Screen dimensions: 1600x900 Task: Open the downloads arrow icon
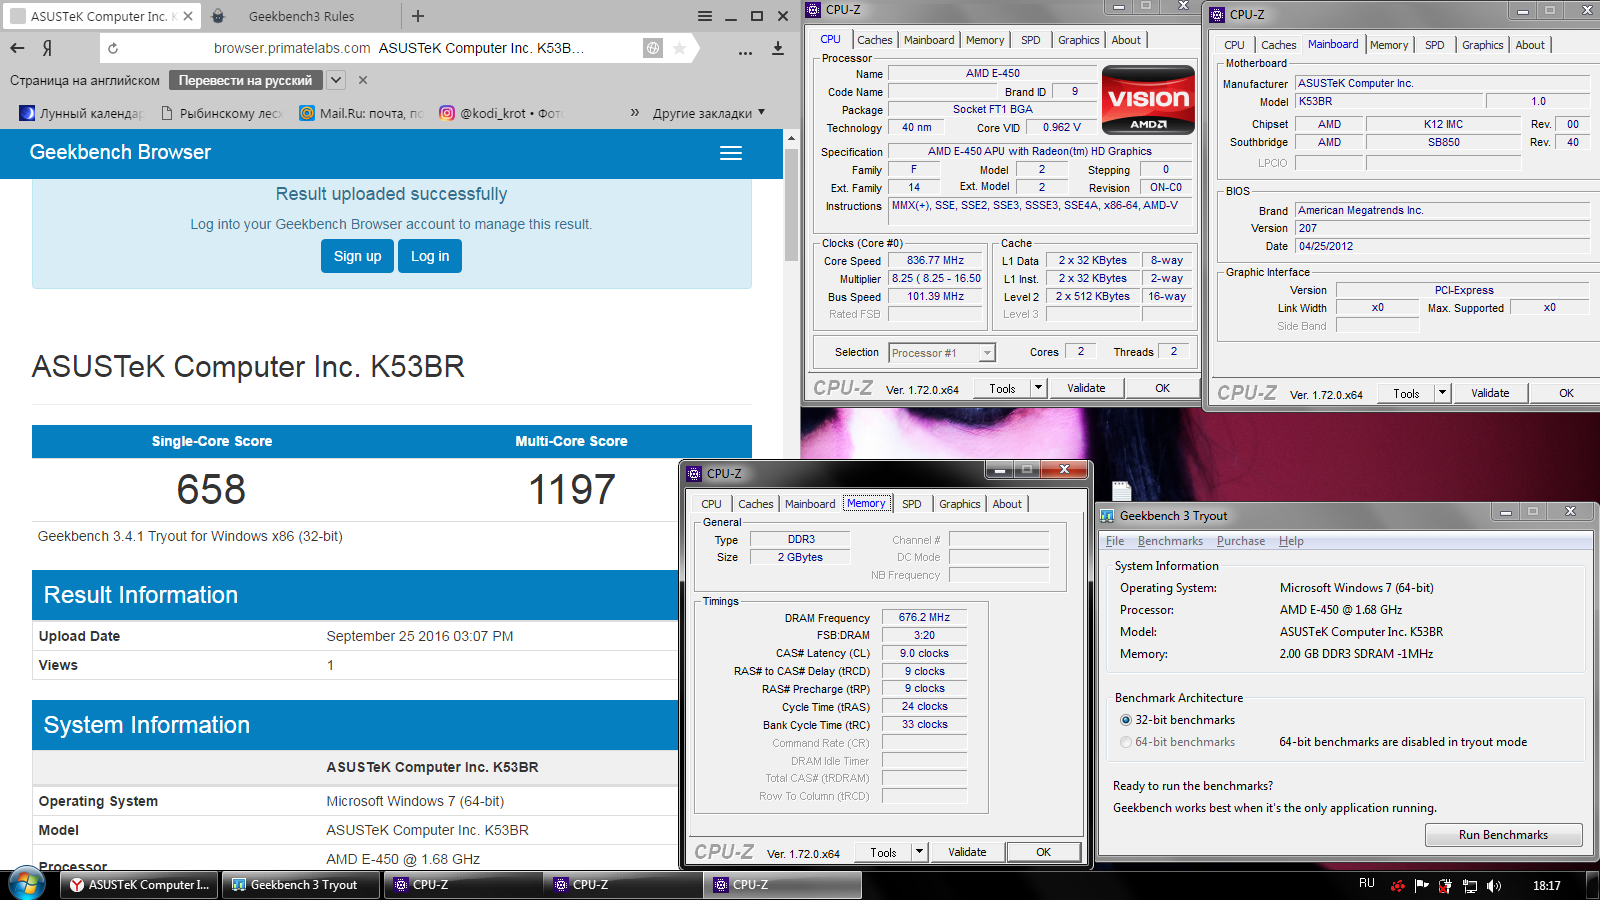click(778, 48)
